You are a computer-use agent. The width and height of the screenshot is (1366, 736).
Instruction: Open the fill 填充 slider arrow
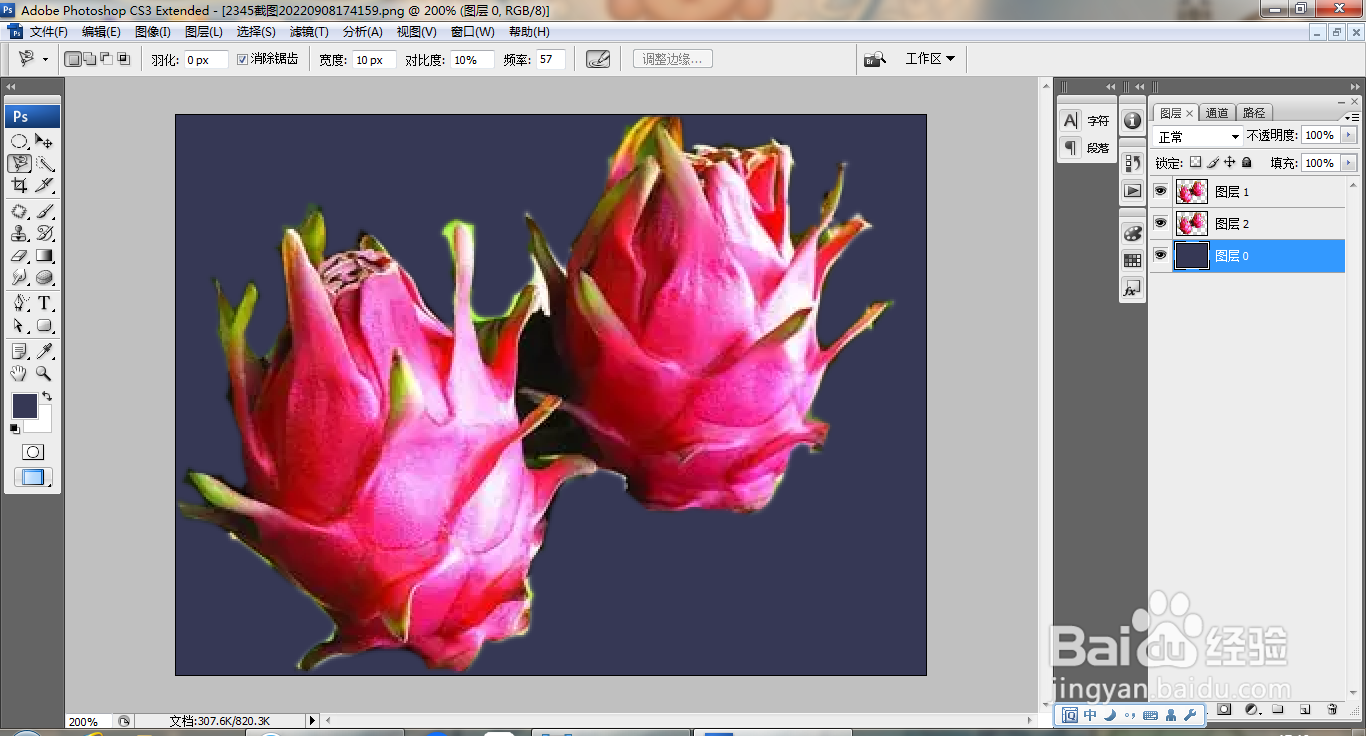(x=1349, y=163)
